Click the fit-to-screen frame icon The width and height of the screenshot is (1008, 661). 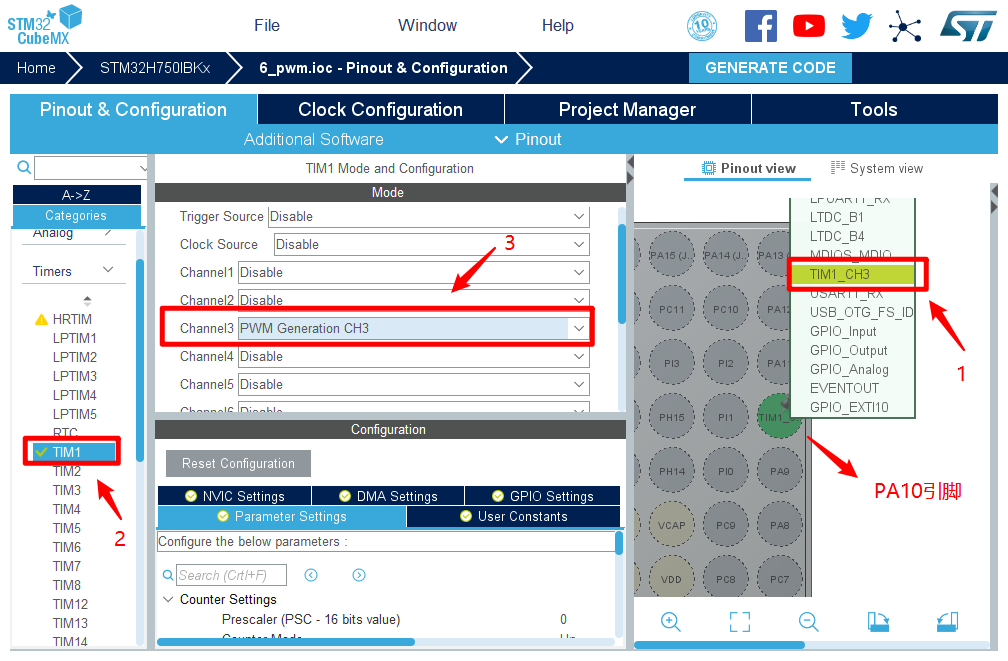[x=740, y=621]
